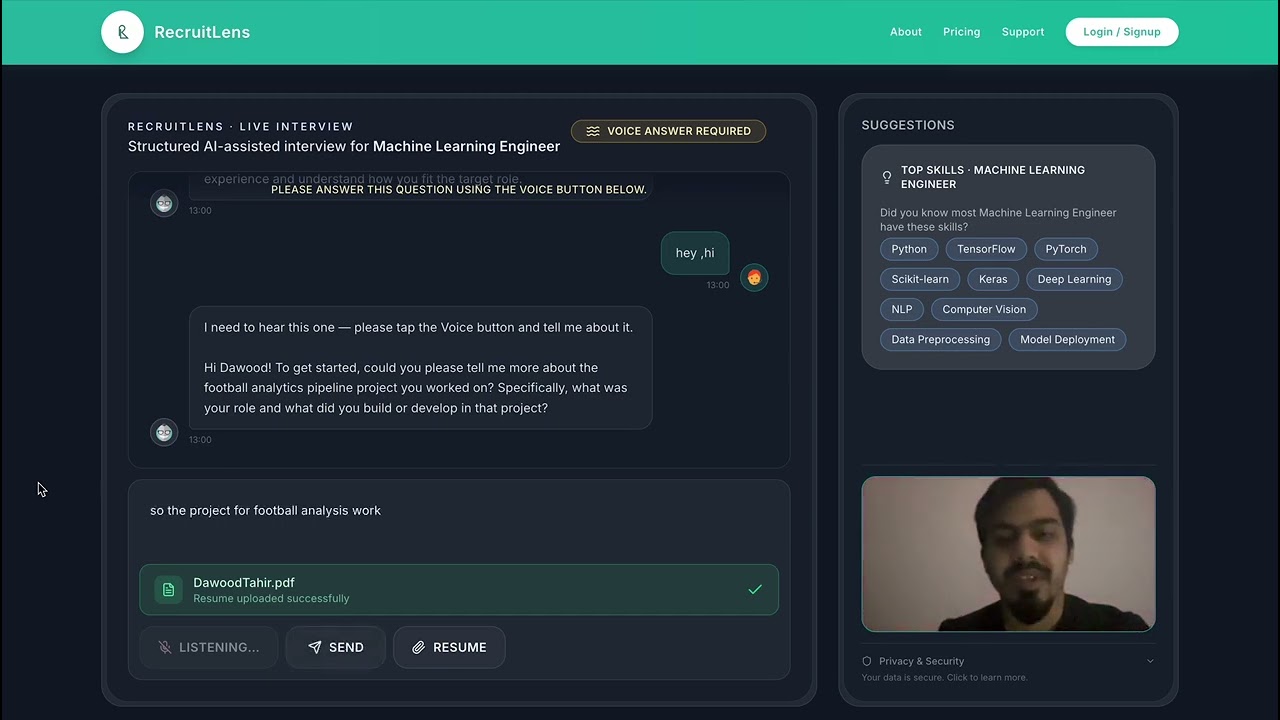Click the muted microphone Listening icon
Screen dimensions: 1280x720
pyautogui.click(x=165, y=648)
